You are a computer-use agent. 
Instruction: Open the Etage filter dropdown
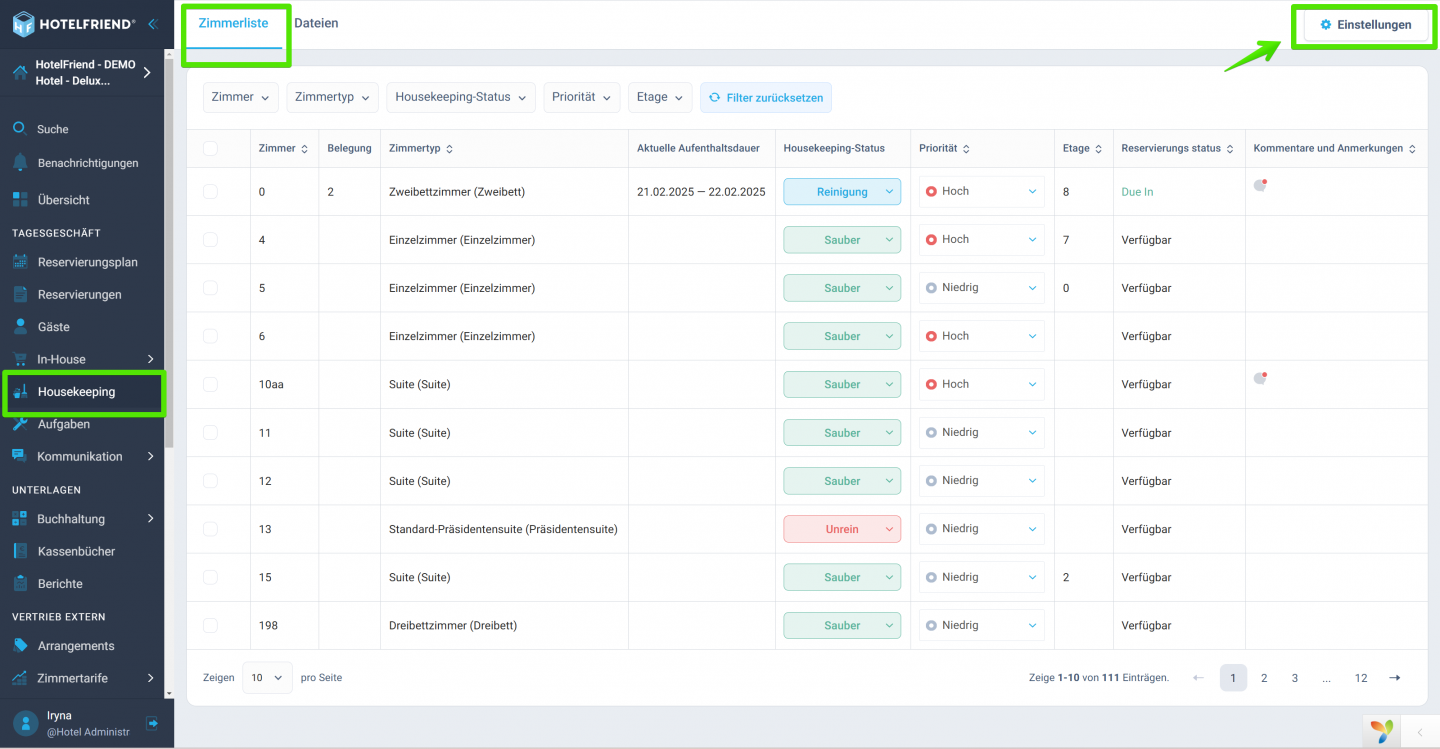(x=660, y=98)
